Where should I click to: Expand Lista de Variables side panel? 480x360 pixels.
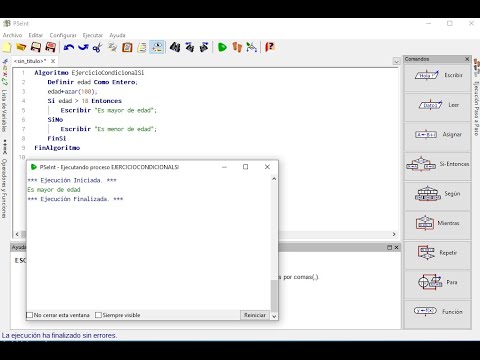click(4, 111)
